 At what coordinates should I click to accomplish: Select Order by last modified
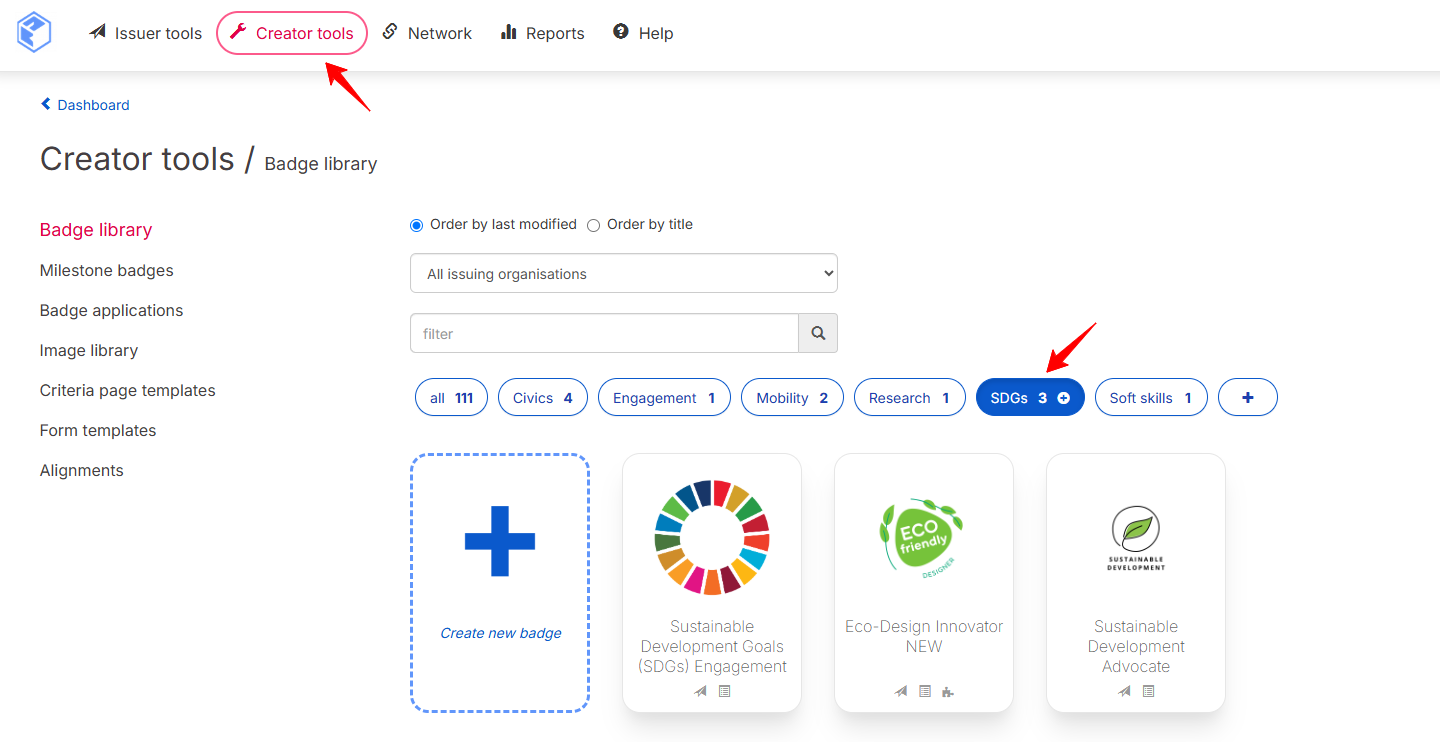[417, 225]
